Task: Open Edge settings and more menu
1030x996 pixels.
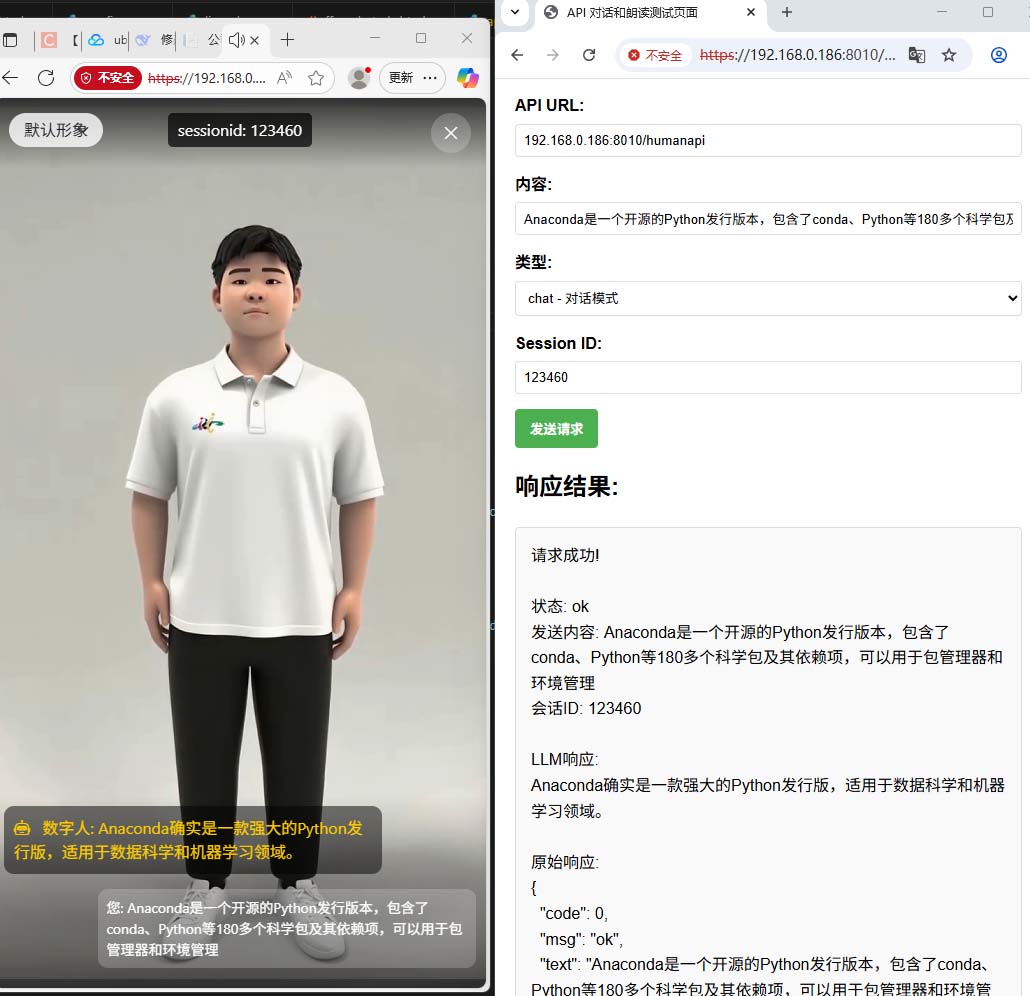Action: coord(430,78)
